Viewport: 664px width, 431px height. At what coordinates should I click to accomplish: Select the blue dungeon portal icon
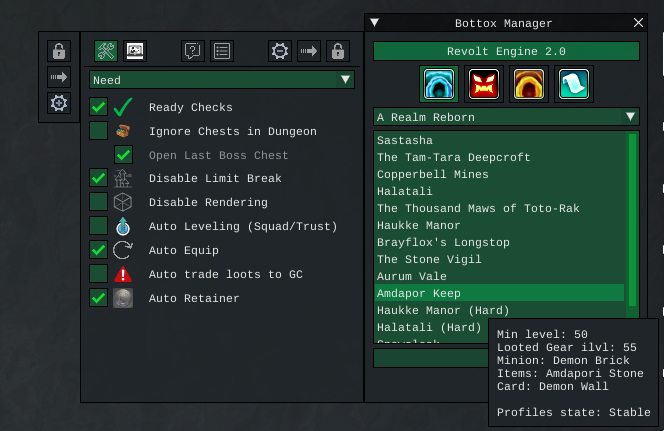coord(439,84)
